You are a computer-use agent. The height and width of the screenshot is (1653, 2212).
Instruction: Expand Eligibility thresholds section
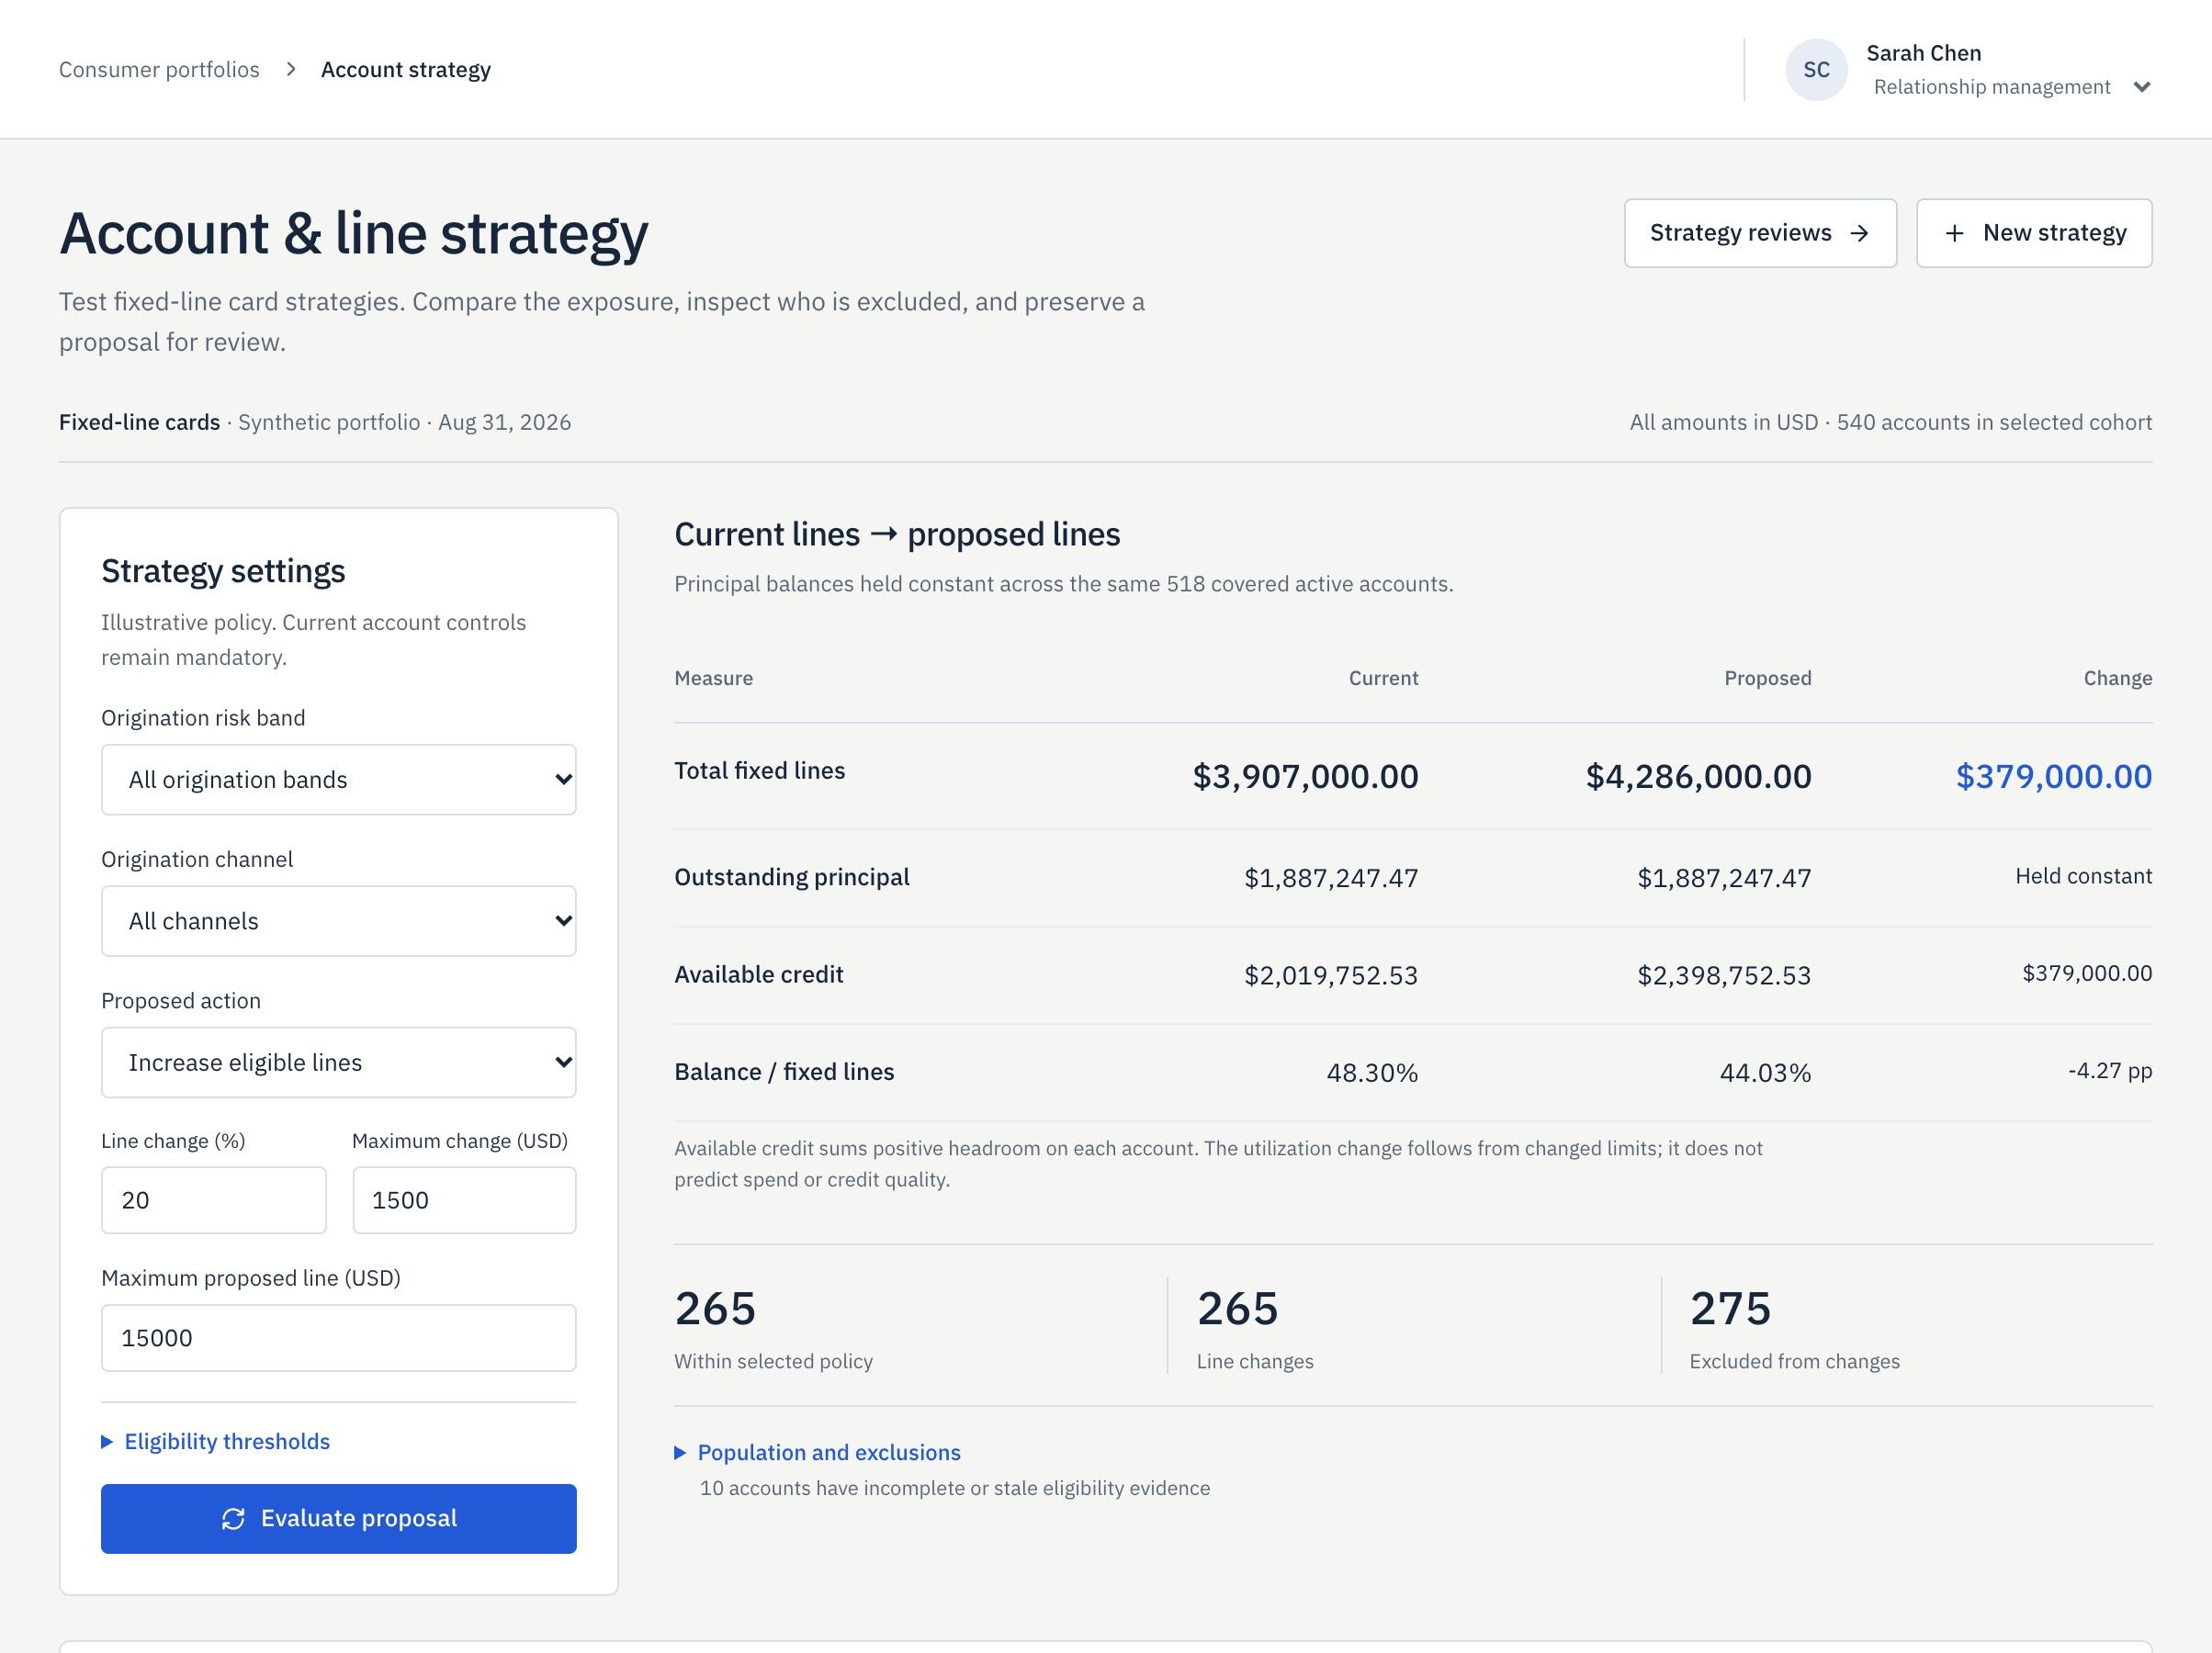(216, 1441)
